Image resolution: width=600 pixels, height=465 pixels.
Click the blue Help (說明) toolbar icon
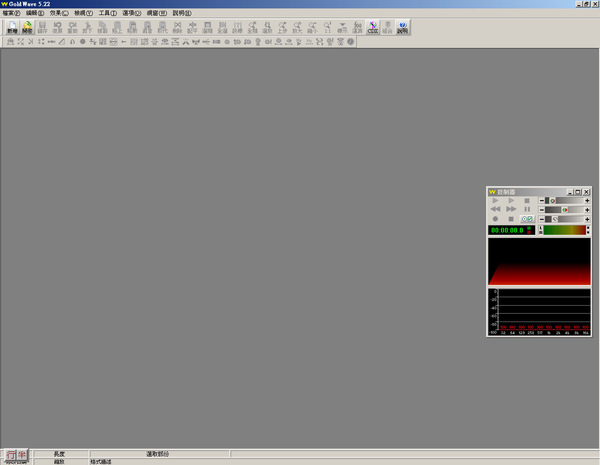[x=403, y=27]
